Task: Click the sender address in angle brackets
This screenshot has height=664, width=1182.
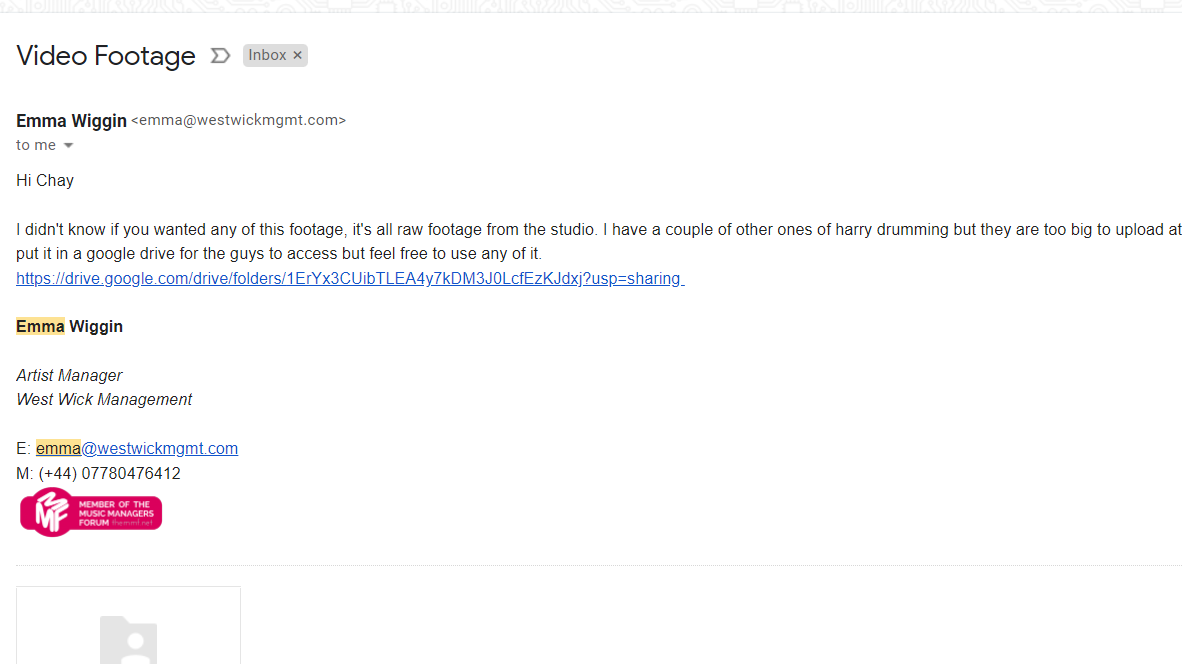Action: tap(238, 121)
